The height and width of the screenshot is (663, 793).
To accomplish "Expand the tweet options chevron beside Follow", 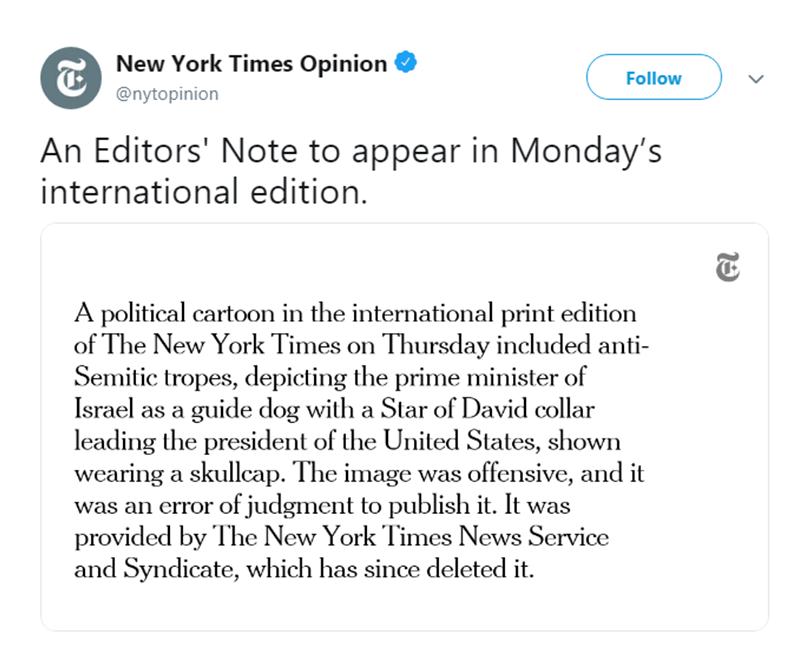I will (x=756, y=79).
